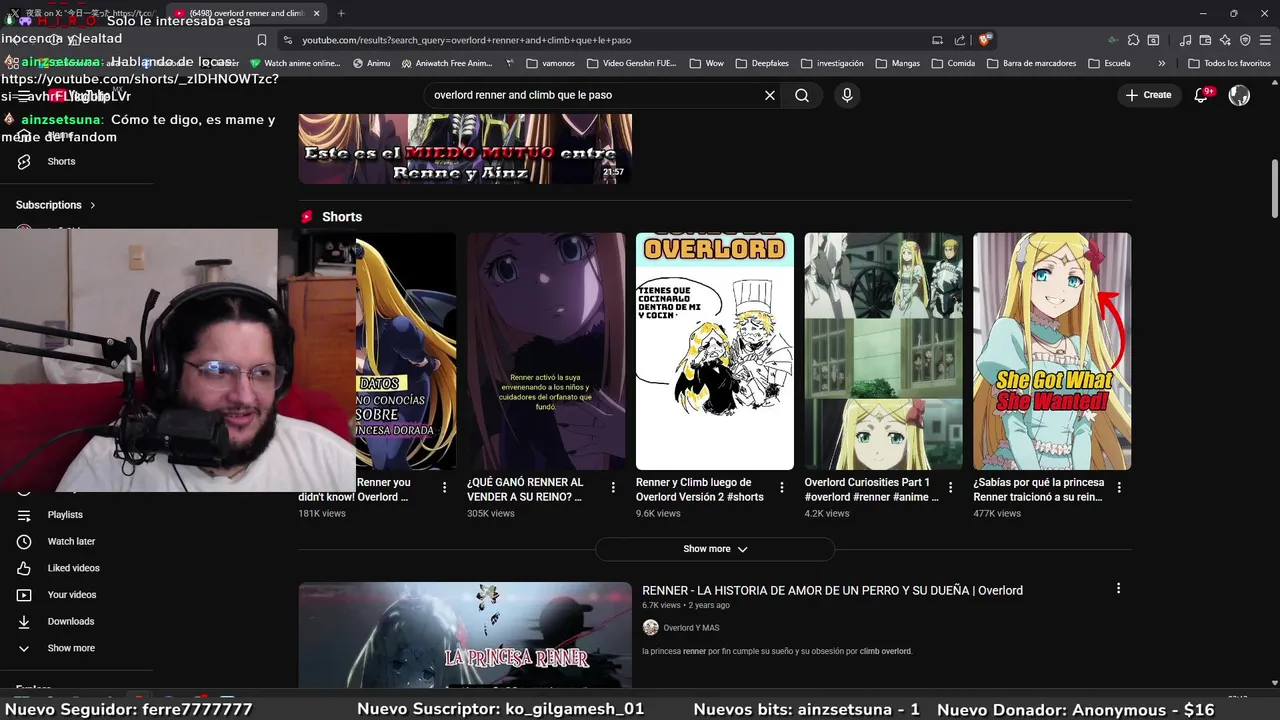Expand sidebar with Show more
The width and height of the screenshot is (1280, 720).
[x=71, y=648]
